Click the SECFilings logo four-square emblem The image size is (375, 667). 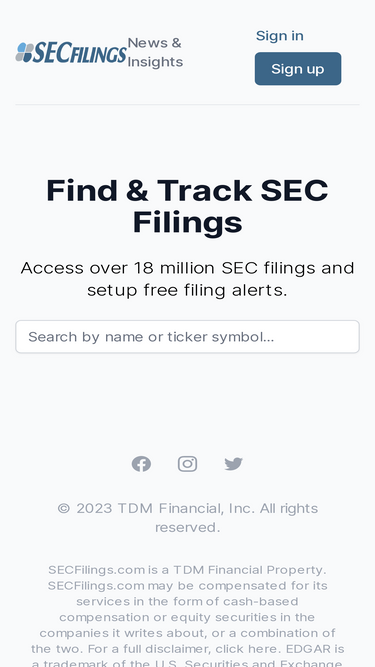[25, 53]
